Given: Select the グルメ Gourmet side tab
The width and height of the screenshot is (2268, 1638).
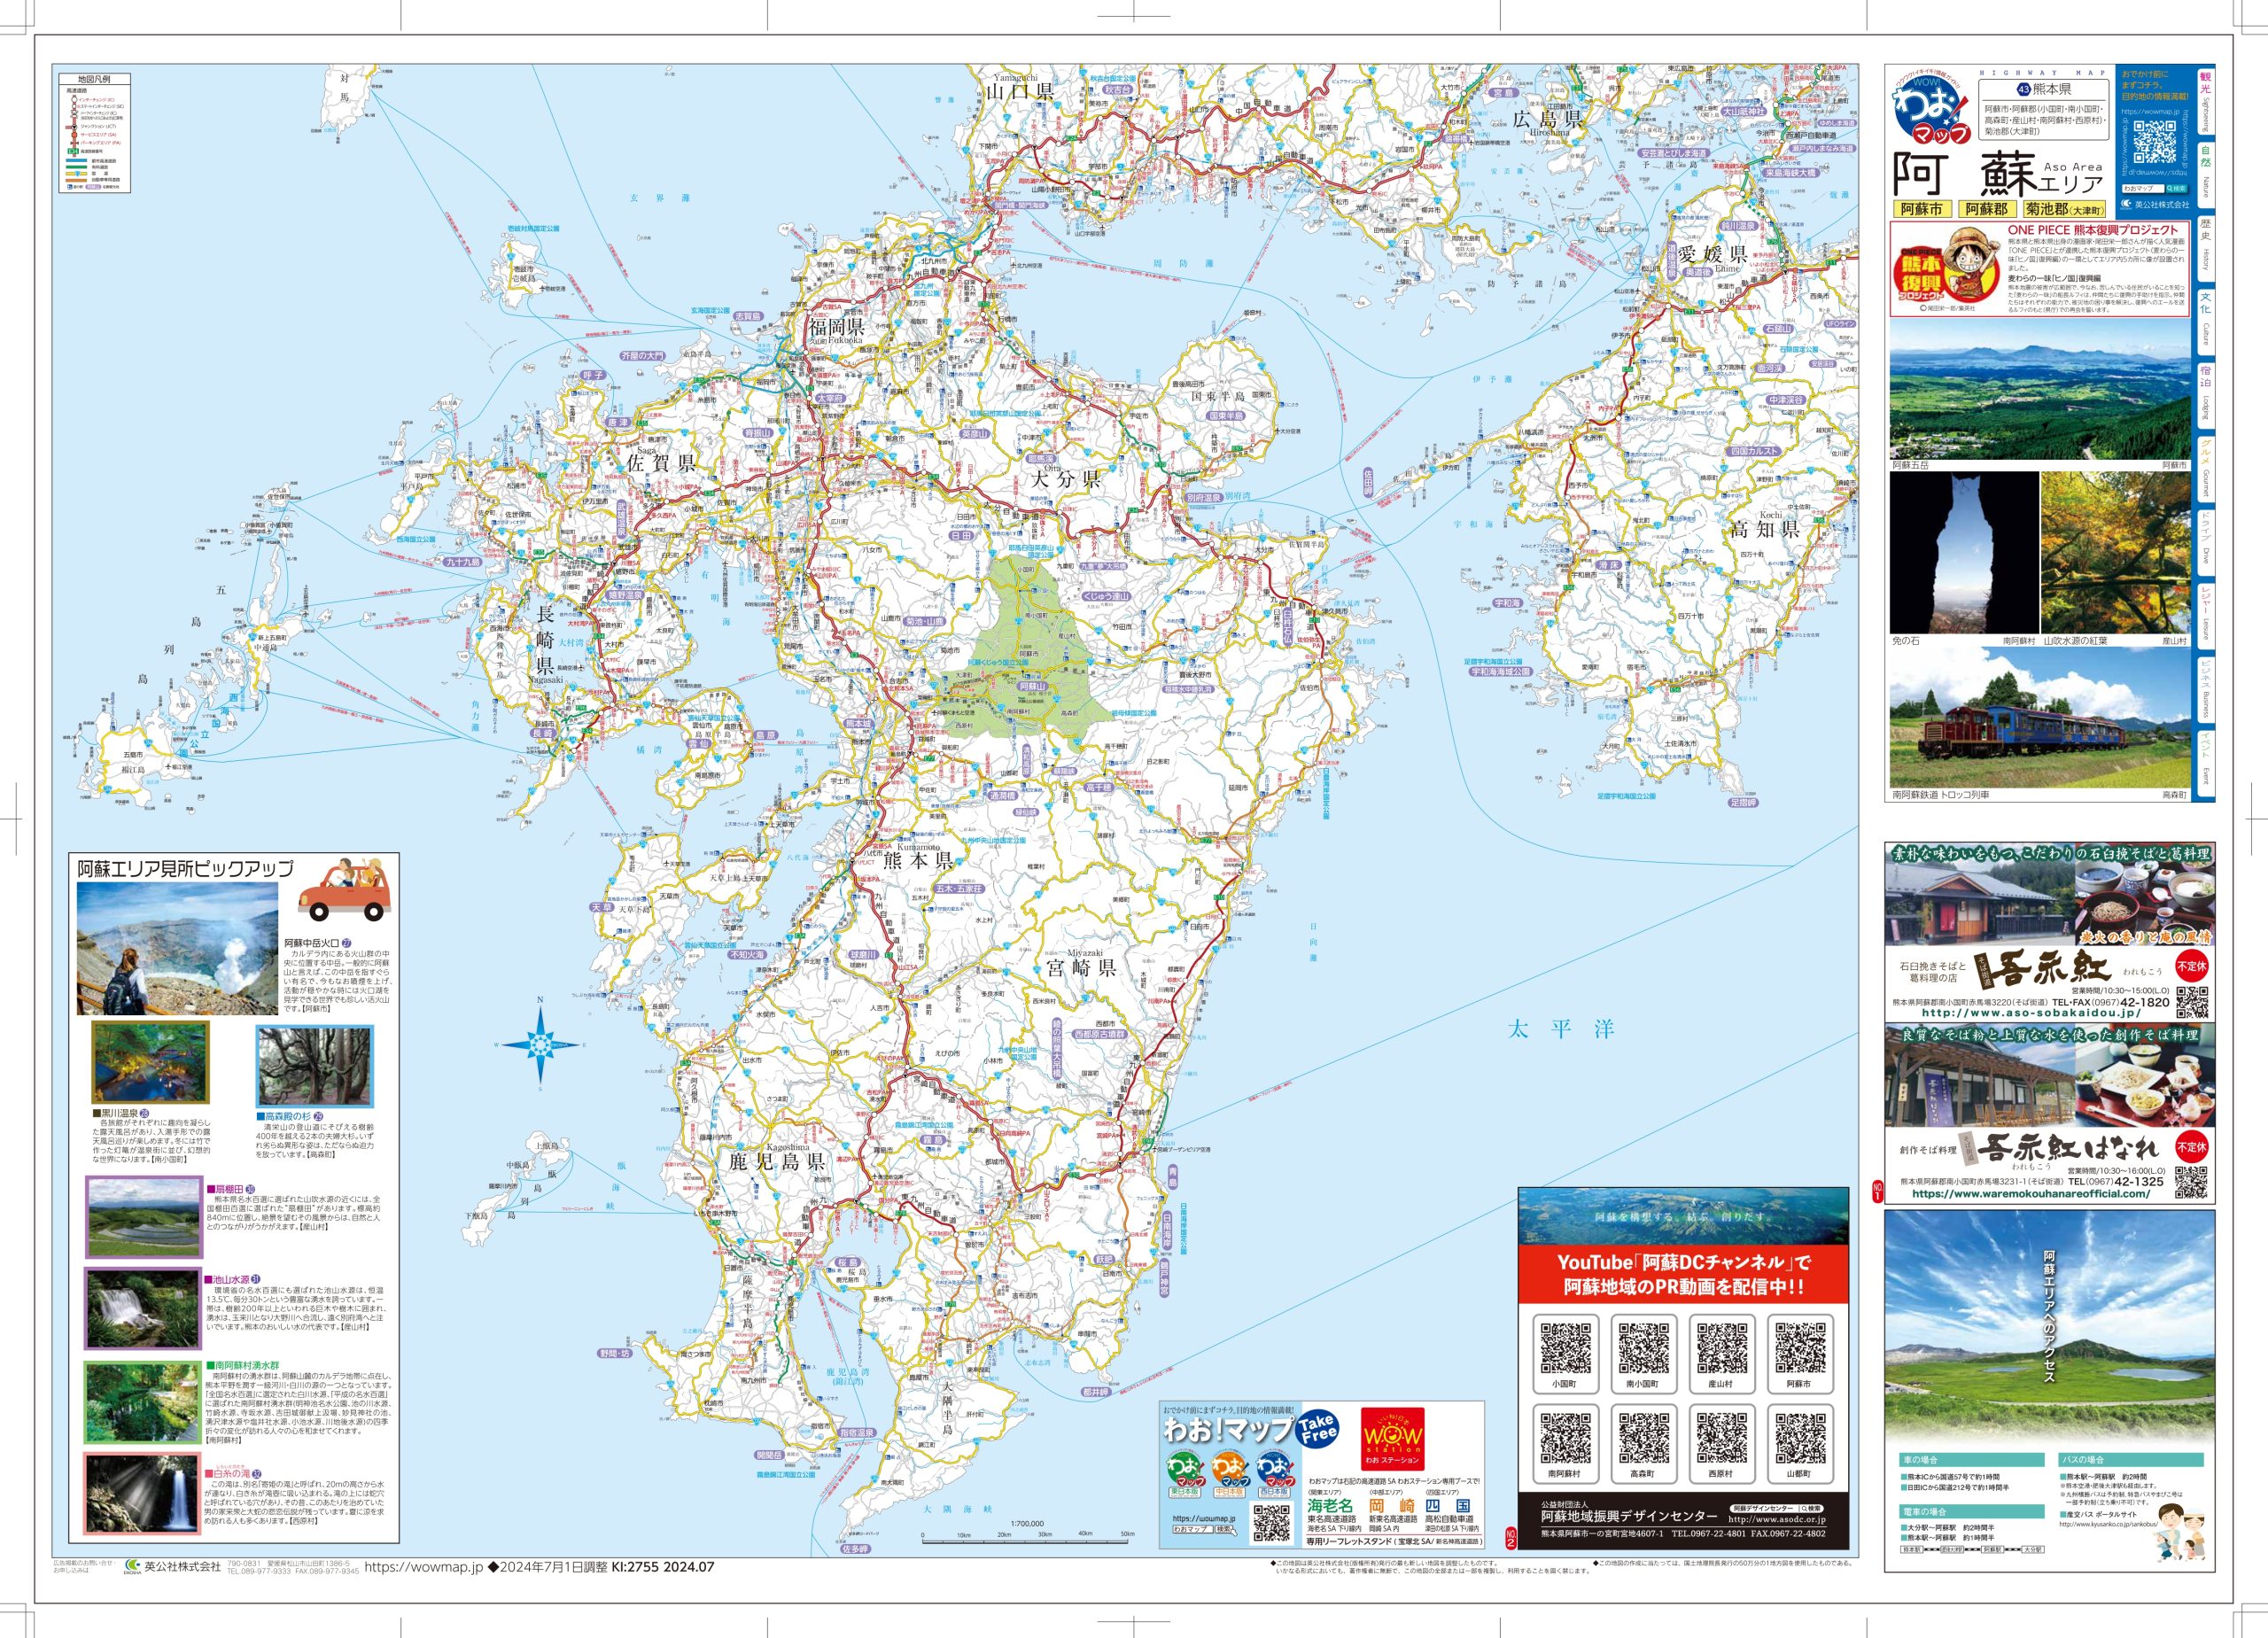Looking at the screenshot, I should pyautogui.click(x=2206, y=470).
